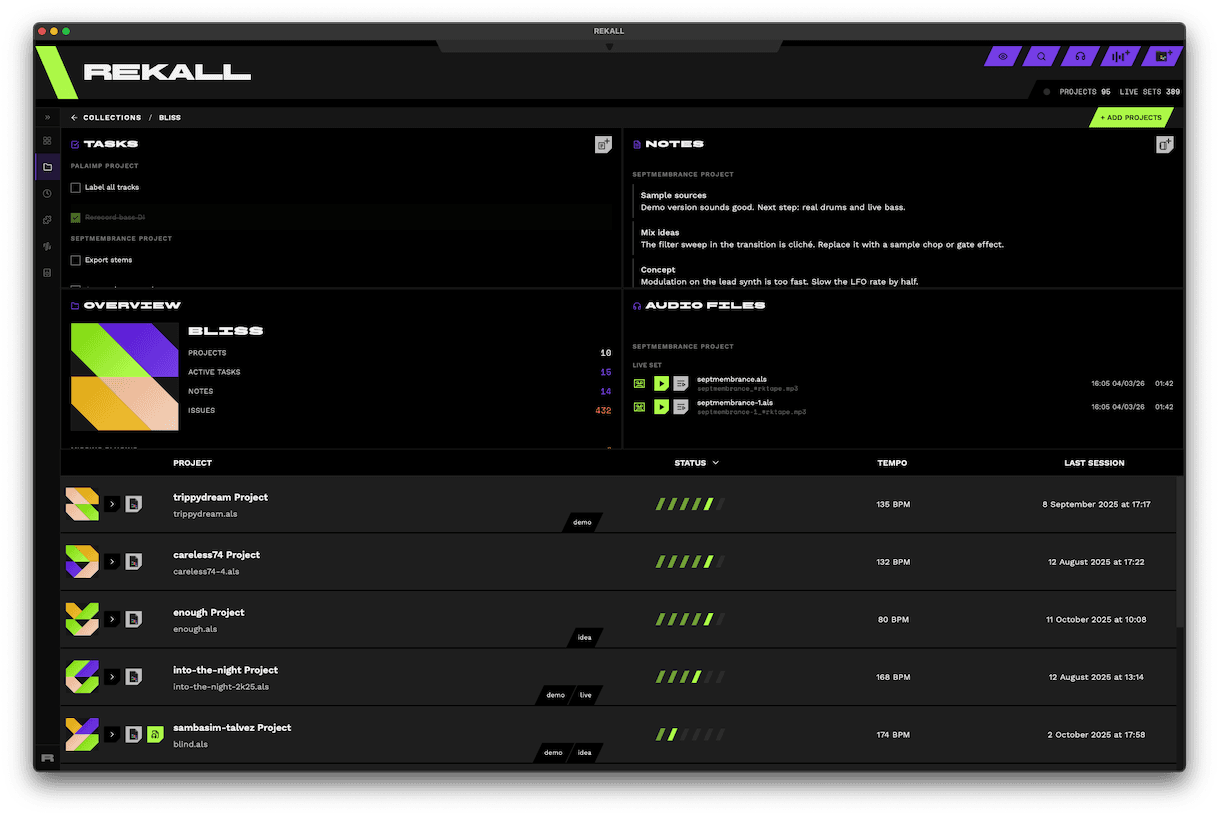1219x816 pixels.
Task: Check the 'Label all tracks' task
Action: click(75, 187)
